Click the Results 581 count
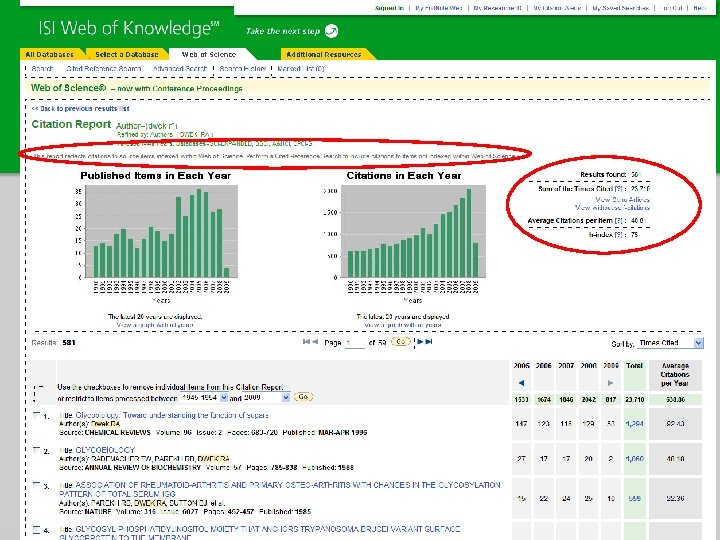This screenshot has width=720, height=540. click(53, 343)
